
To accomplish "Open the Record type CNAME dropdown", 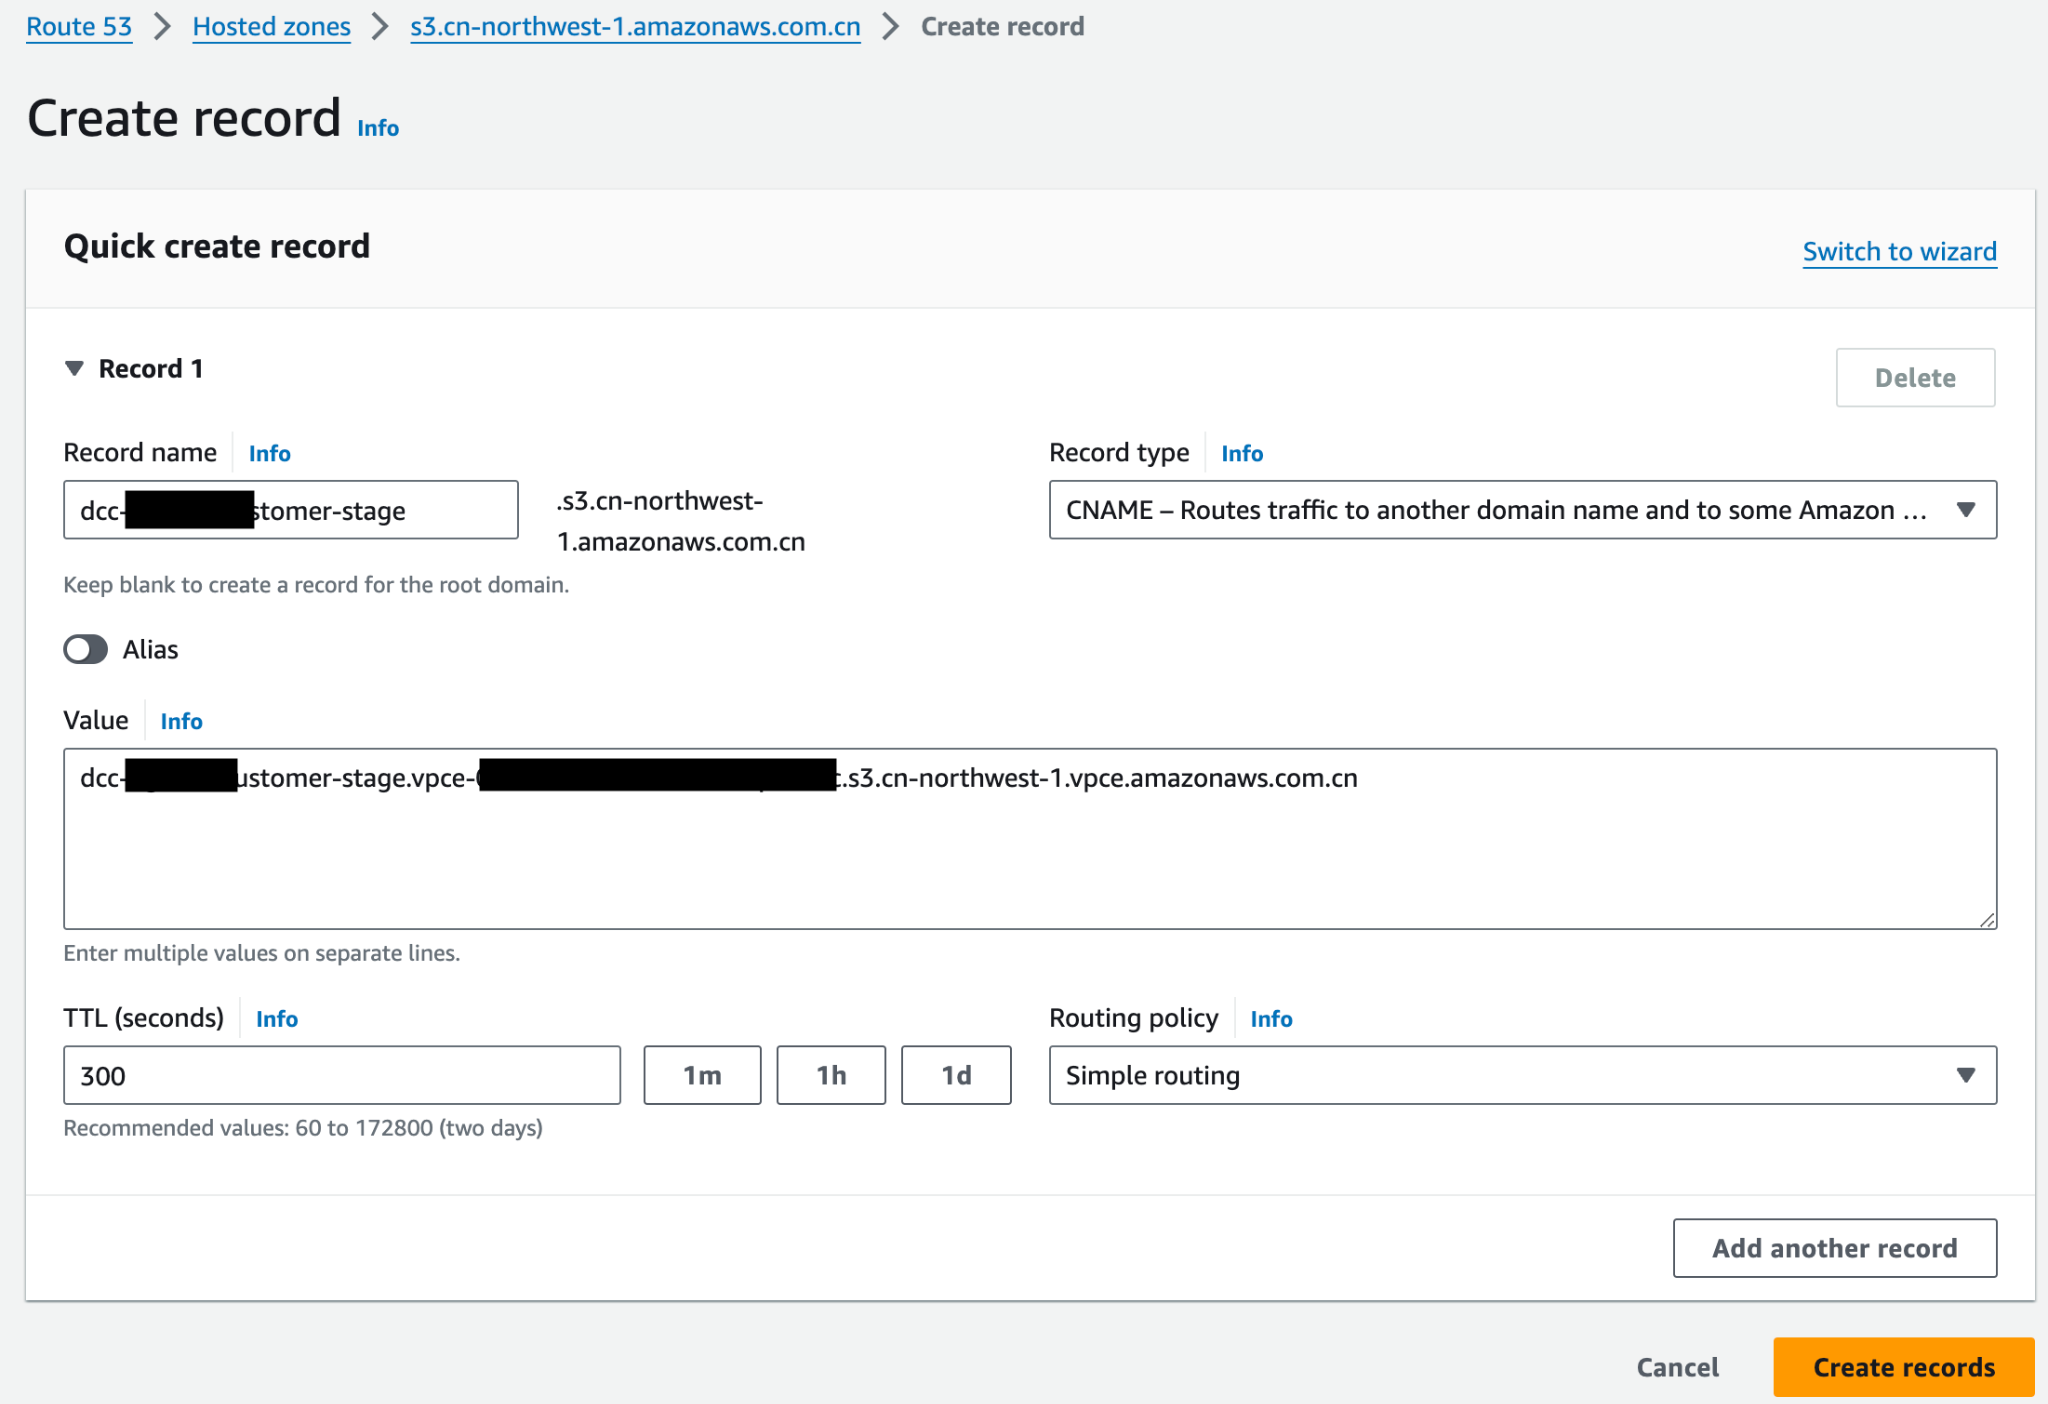I will (1522, 510).
